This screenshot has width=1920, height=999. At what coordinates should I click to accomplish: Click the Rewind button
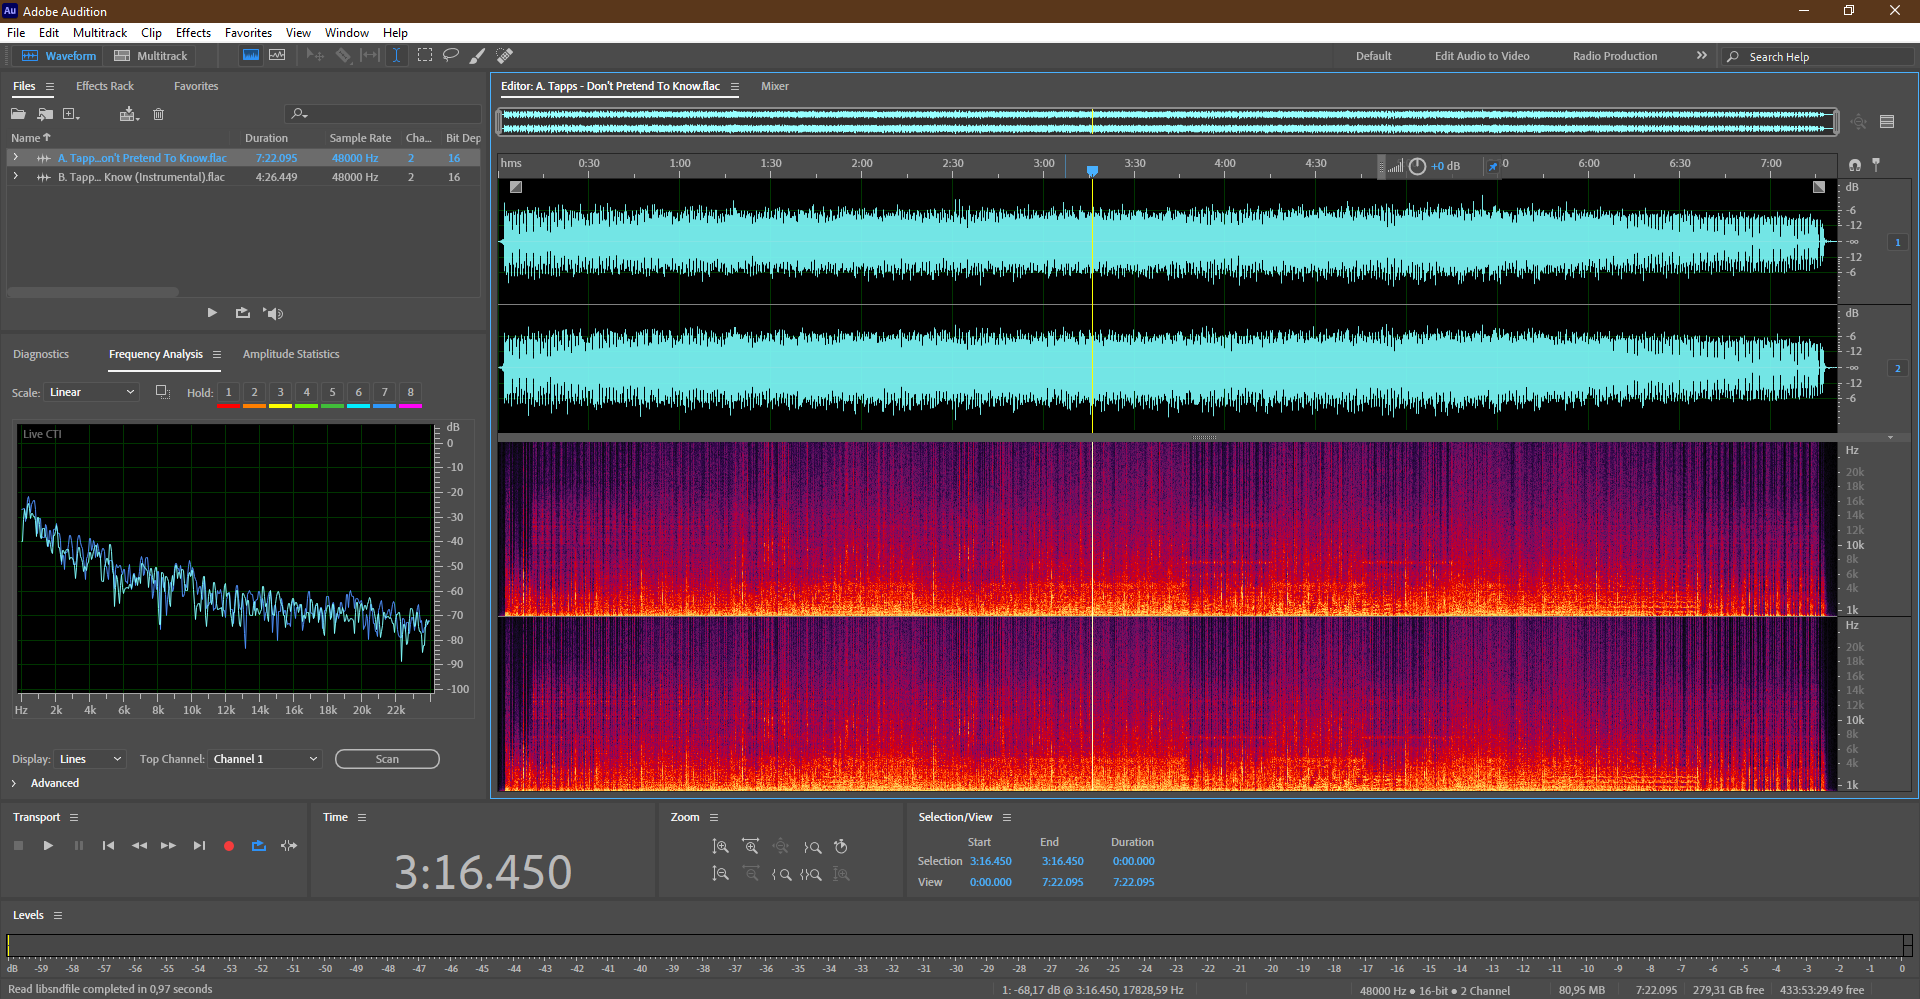pos(139,846)
